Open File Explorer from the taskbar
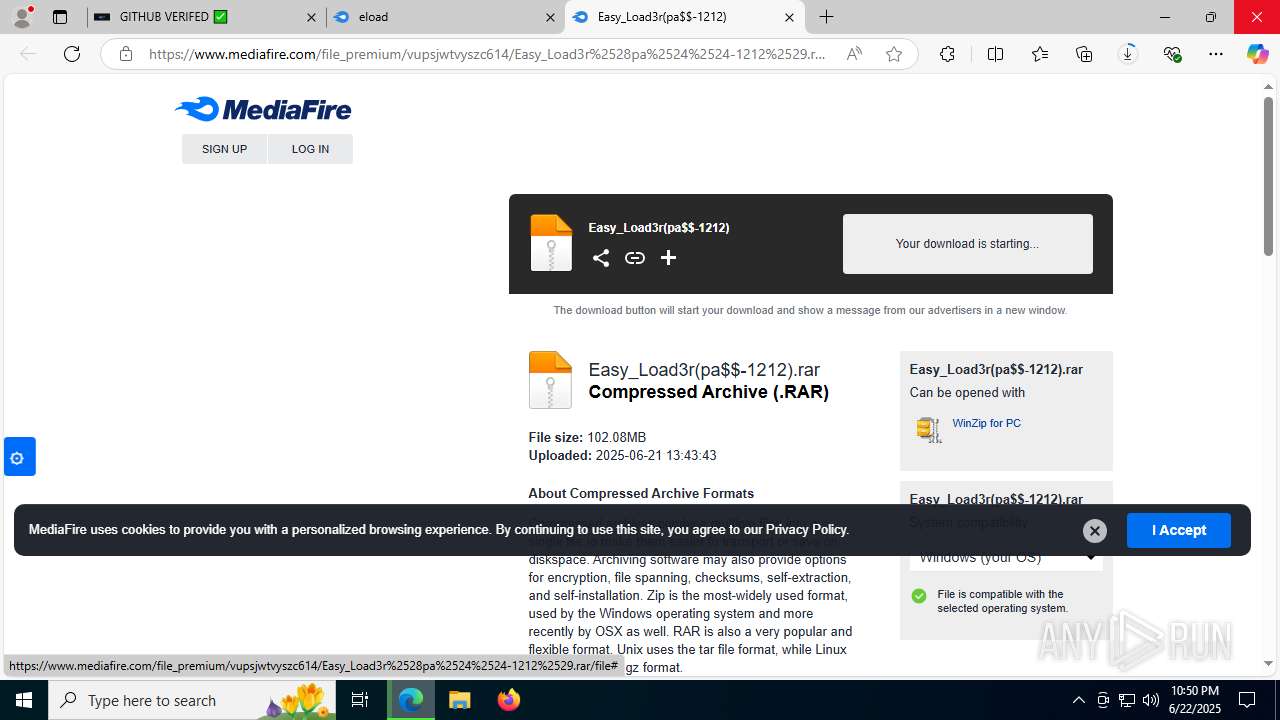 click(x=459, y=700)
